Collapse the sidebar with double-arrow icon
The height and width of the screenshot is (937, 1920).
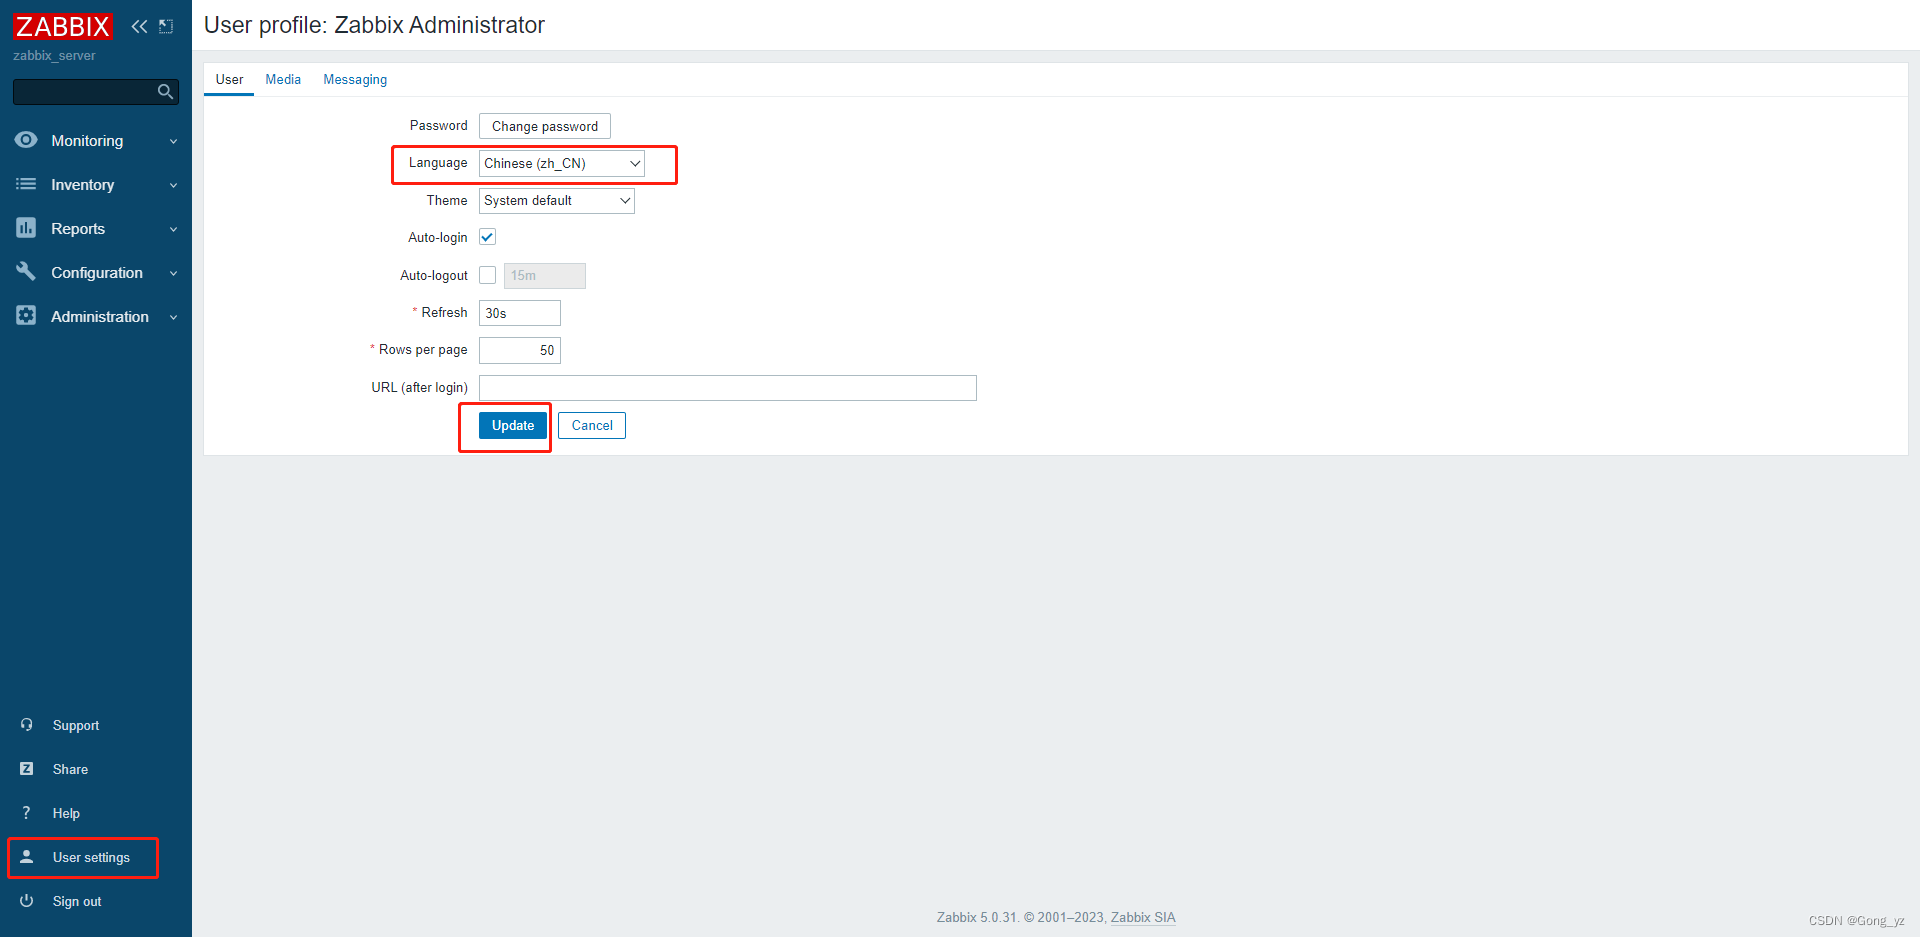pos(139,26)
